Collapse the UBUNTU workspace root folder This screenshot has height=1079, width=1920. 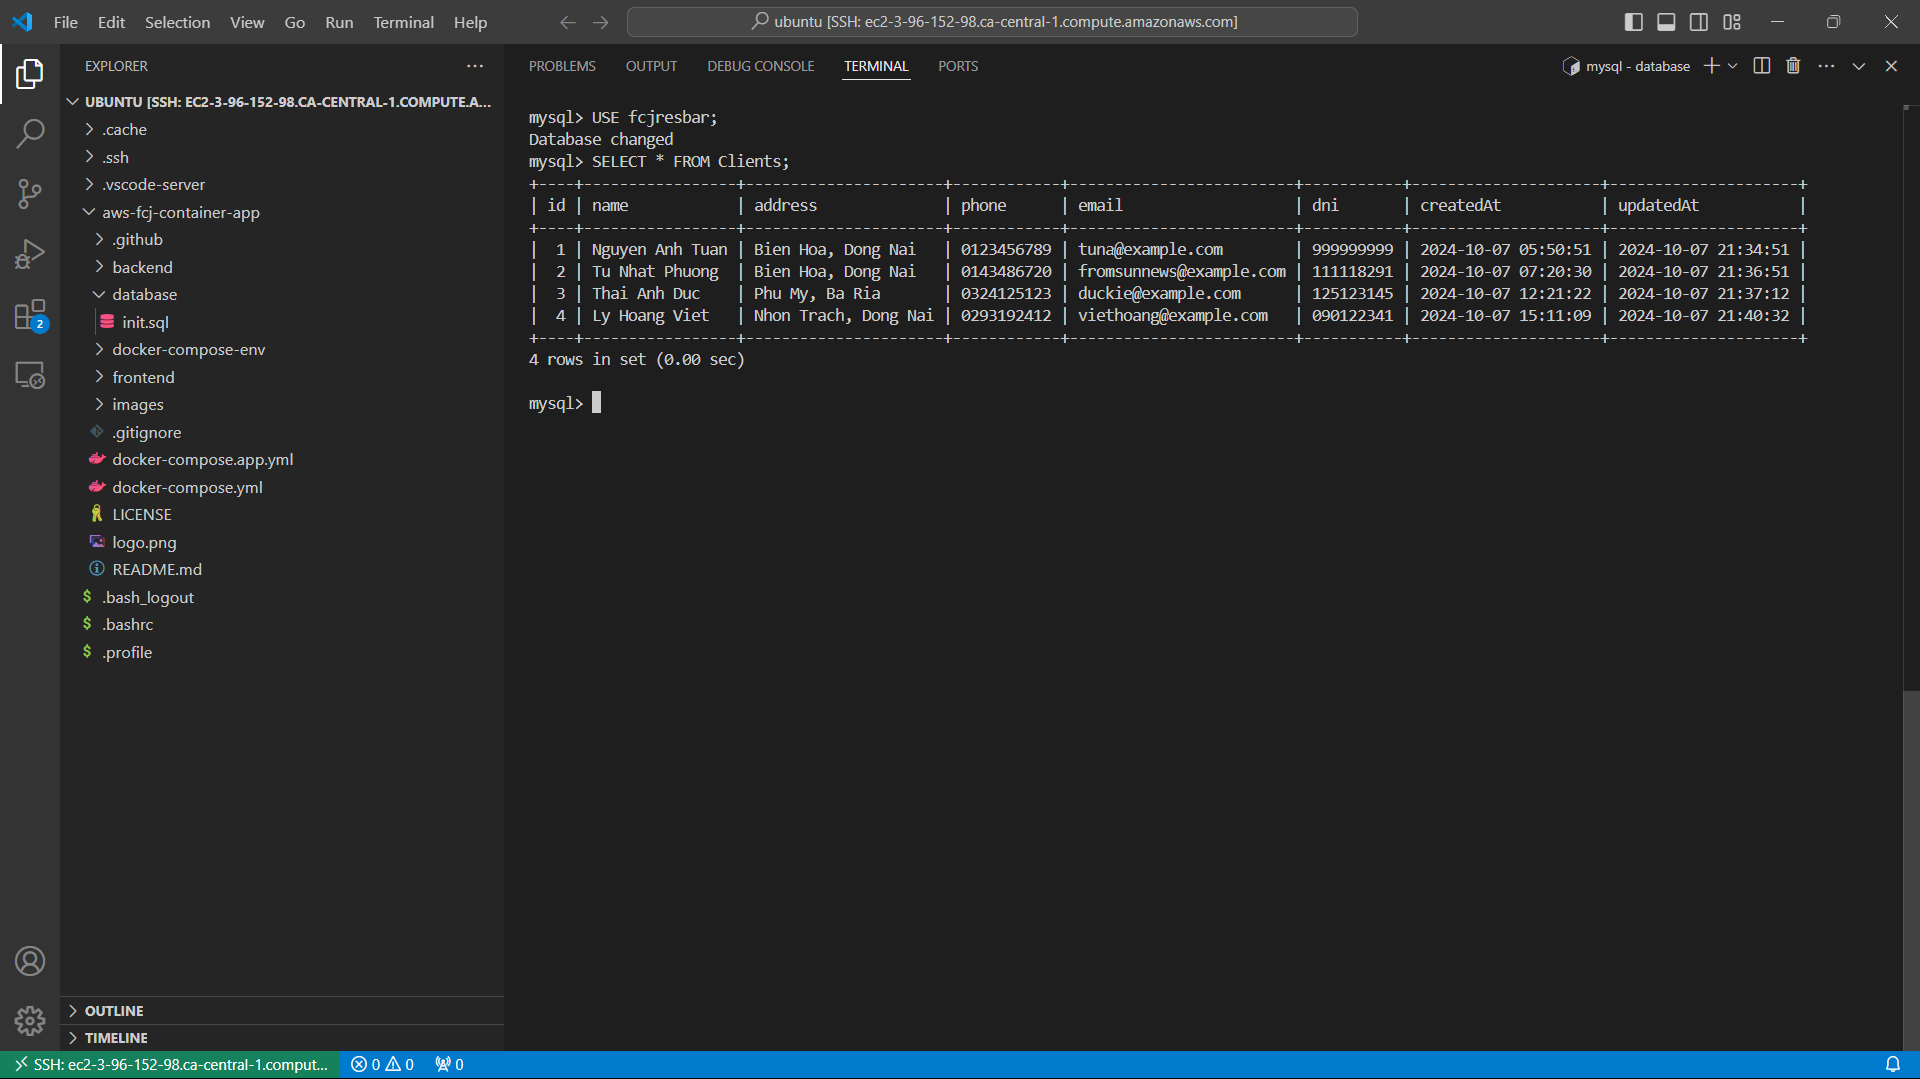(282, 102)
